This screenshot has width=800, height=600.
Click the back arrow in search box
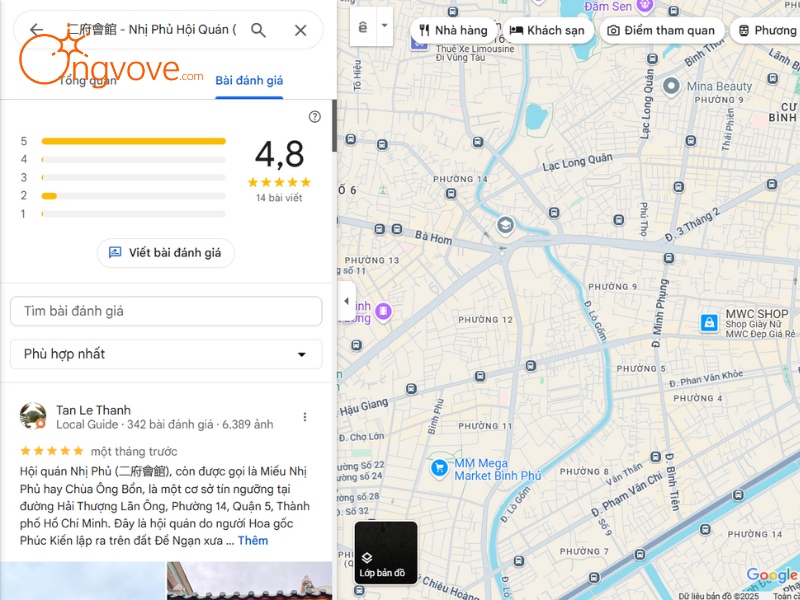pyautogui.click(x=36, y=30)
